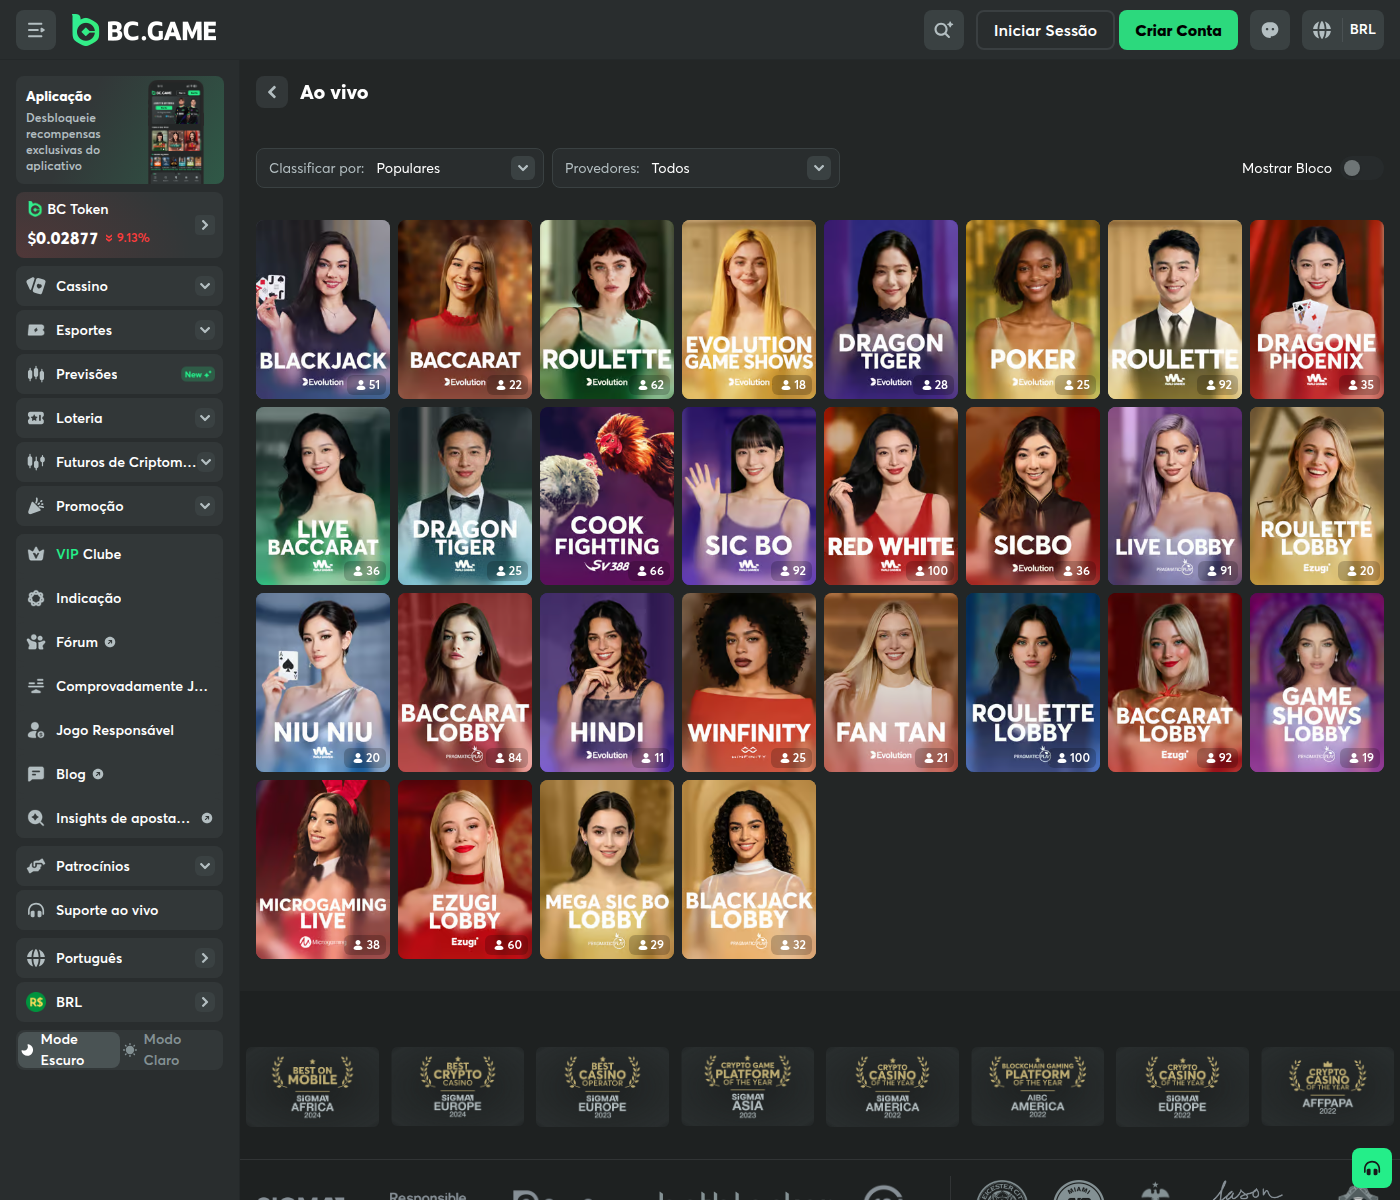Open the Classificar por Populares dropdown
Image resolution: width=1400 pixels, height=1200 pixels.
(400, 168)
